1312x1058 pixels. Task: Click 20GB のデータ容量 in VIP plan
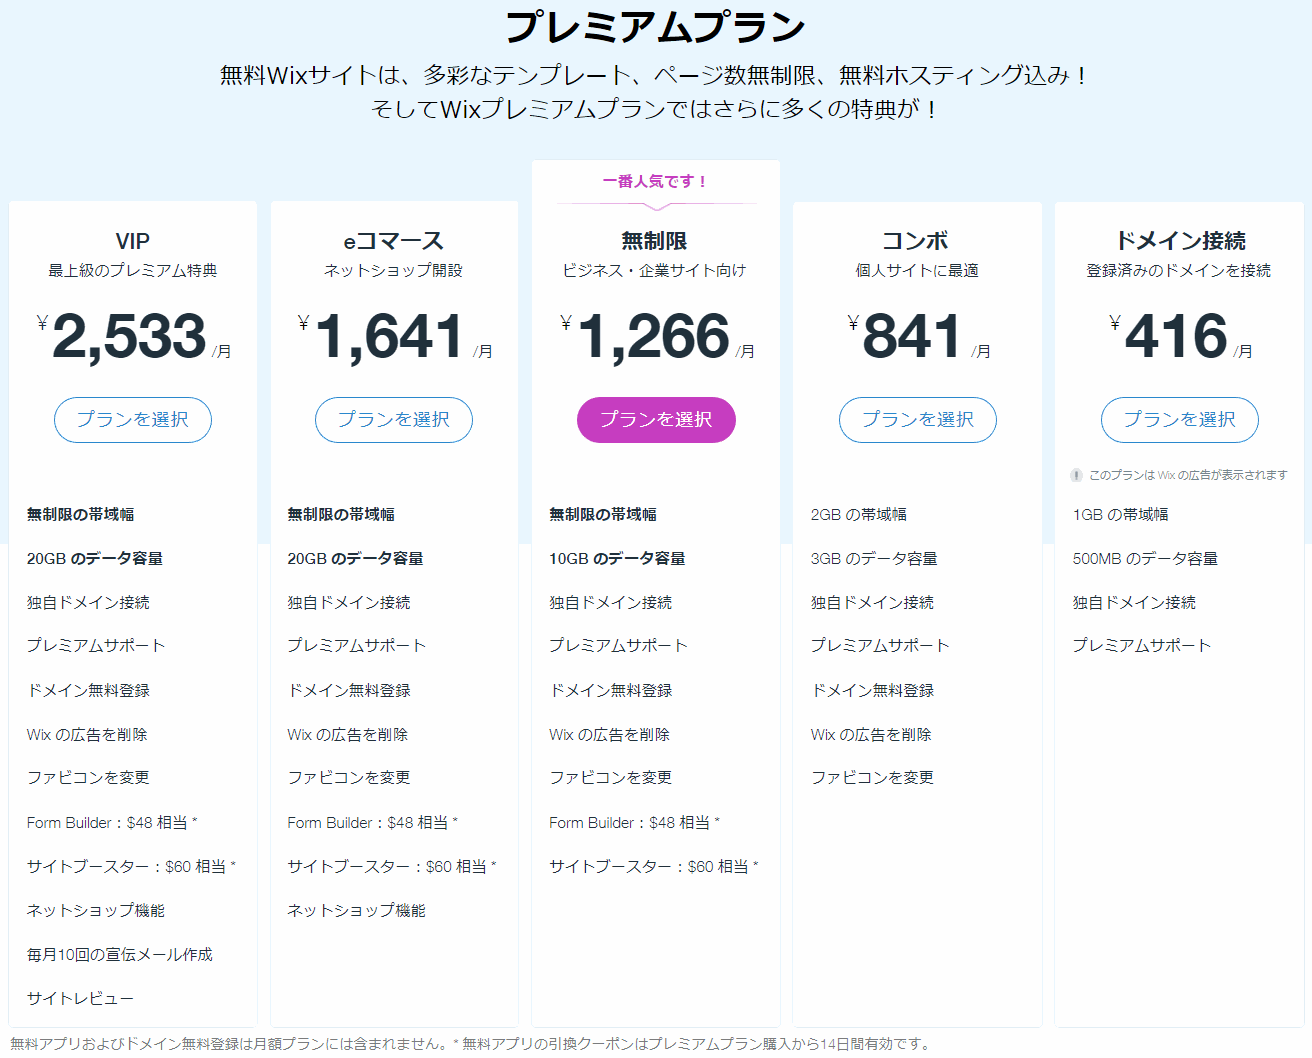95,559
